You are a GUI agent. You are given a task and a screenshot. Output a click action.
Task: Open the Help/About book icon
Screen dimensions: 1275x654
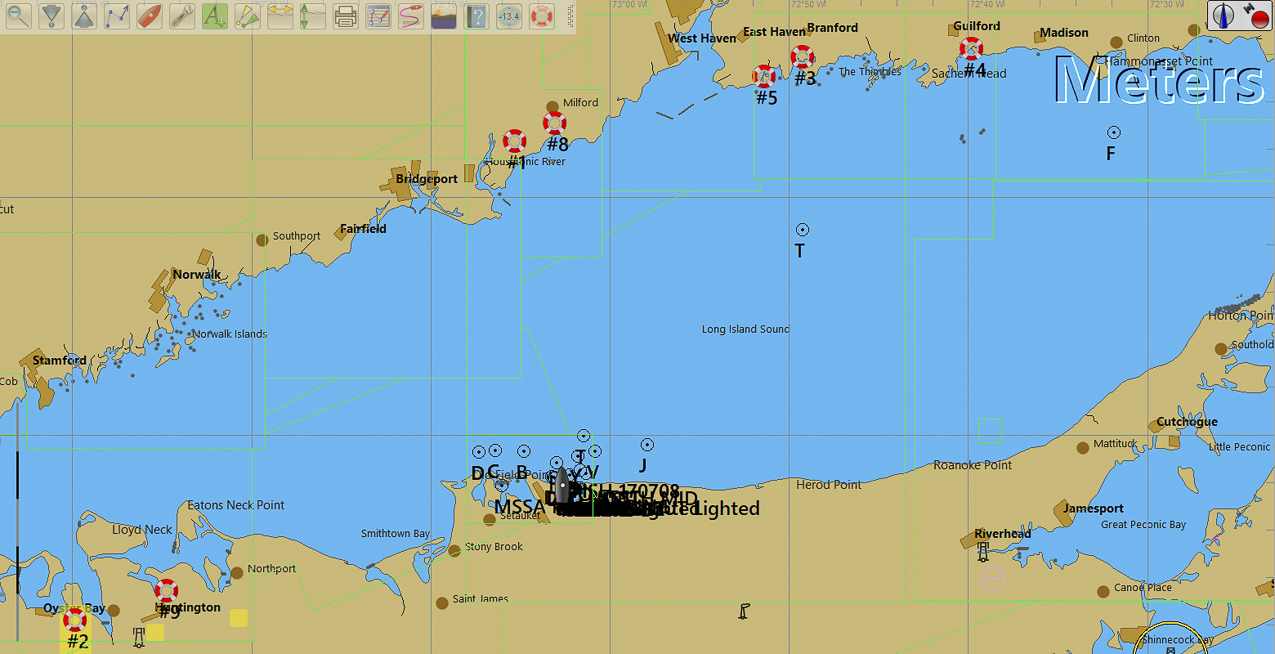click(476, 16)
